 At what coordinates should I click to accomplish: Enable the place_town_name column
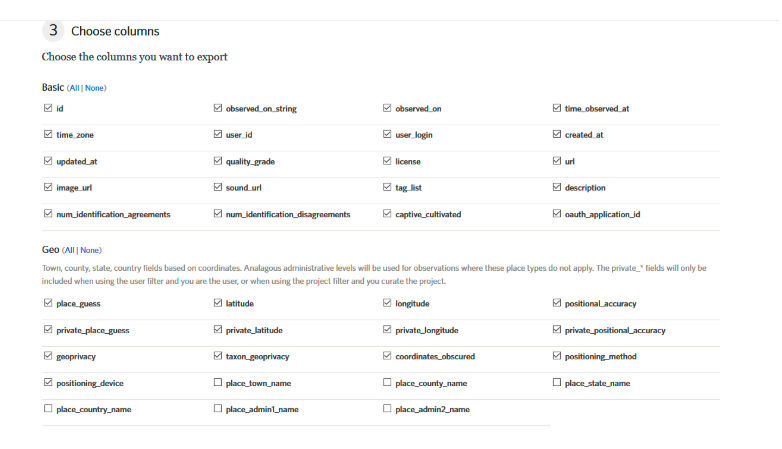coord(218,382)
